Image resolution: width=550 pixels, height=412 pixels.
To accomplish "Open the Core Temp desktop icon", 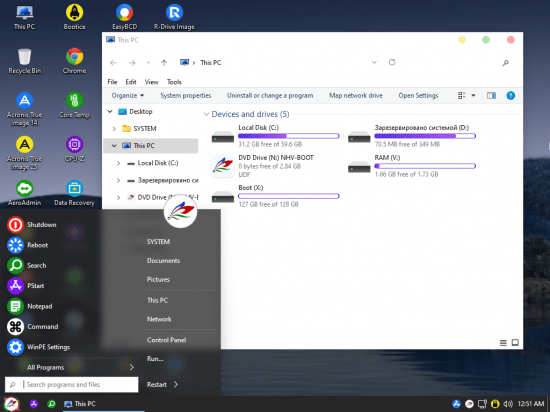I will coord(74,105).
